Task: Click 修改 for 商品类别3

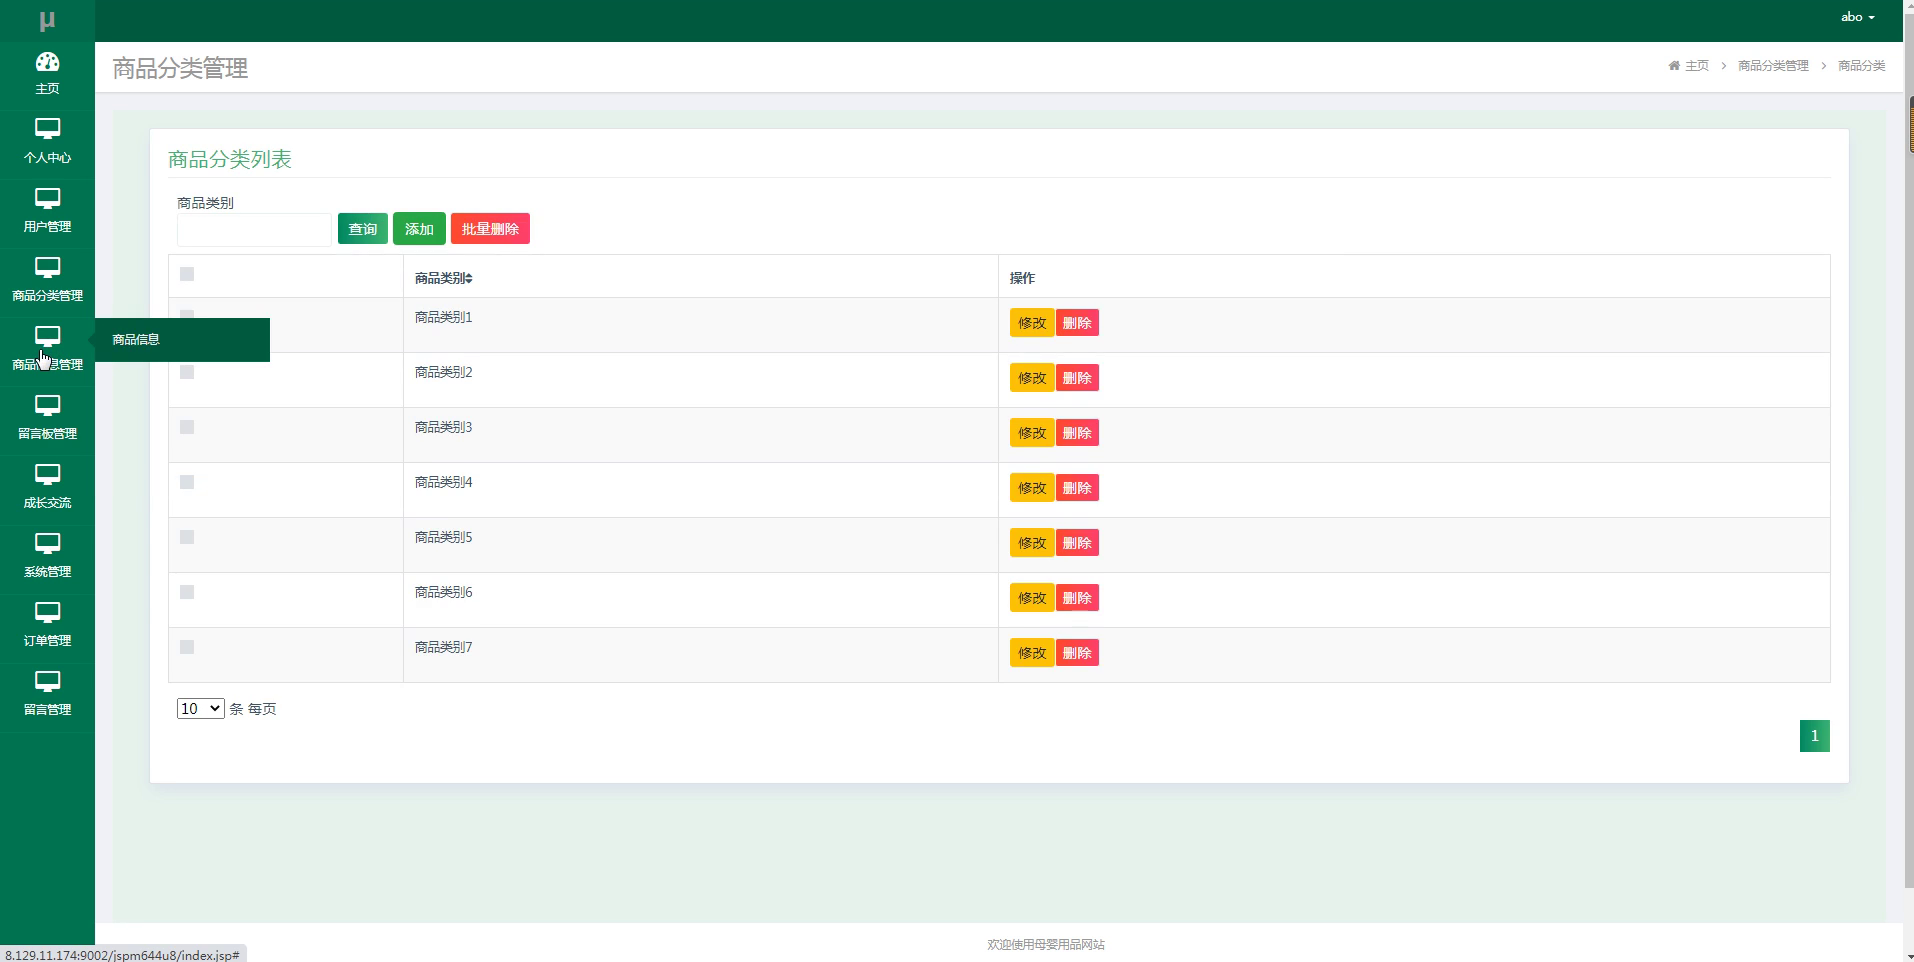Action: 1032,433
